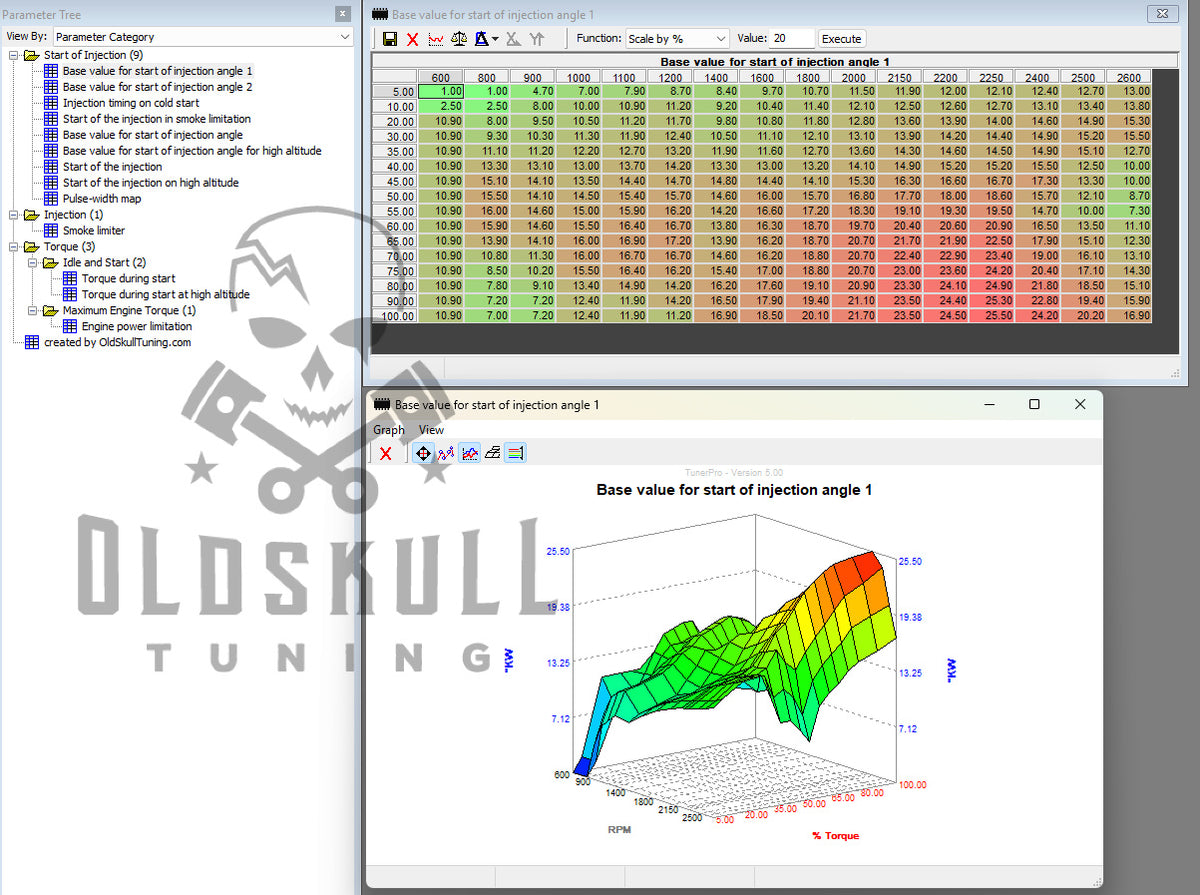Select created by OldSkullTuning.com item

(117, 343)
